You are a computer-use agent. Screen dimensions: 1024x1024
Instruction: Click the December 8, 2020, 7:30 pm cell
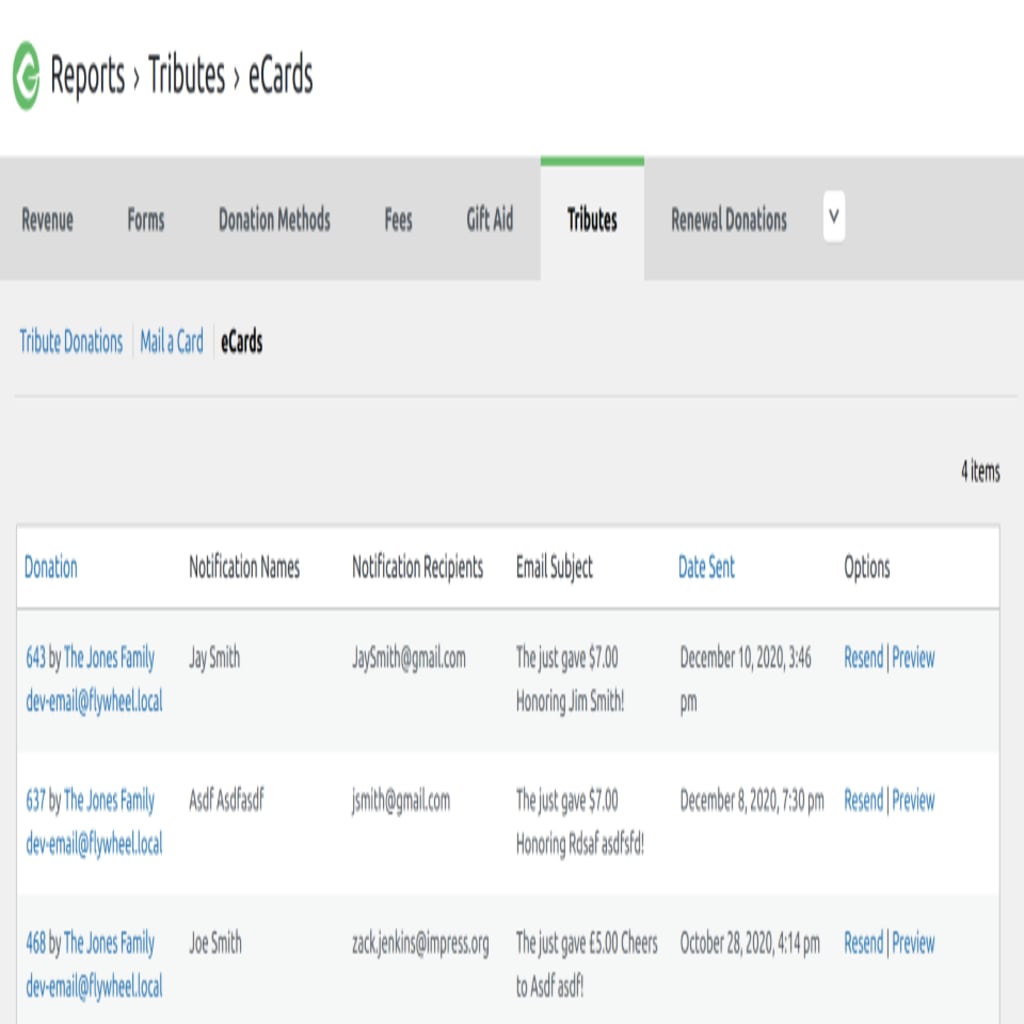(752, 800)
